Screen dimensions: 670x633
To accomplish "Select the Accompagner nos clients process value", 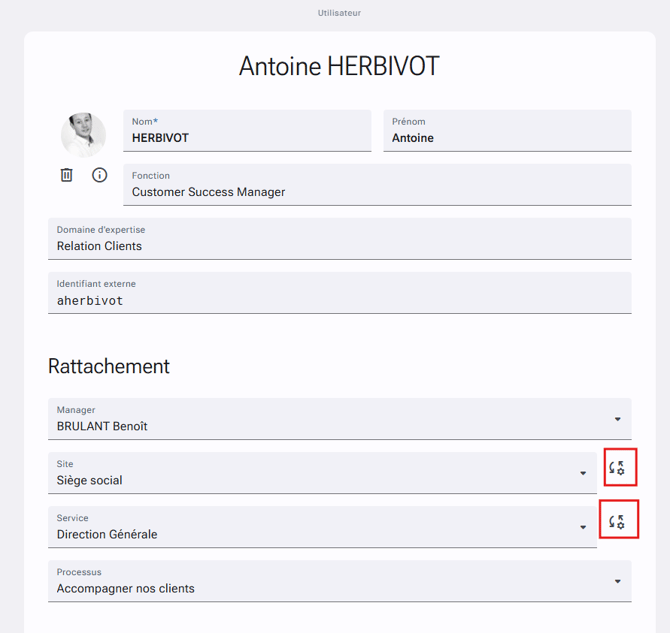I will (126, 589).
